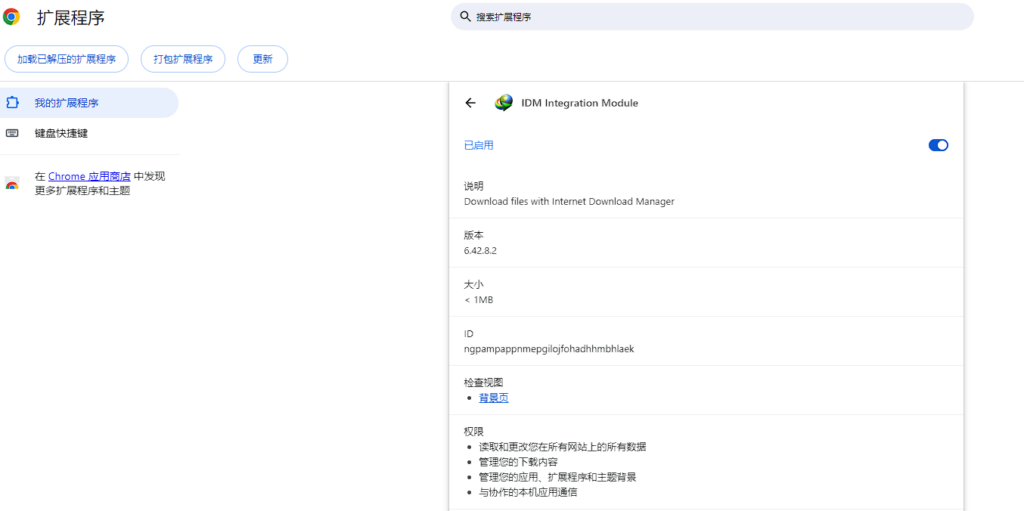This screenshot has width=1024, height=511.
Task: Click the puzzle icon beside 我的扩展程序
Action: click(x=12, y=103)
